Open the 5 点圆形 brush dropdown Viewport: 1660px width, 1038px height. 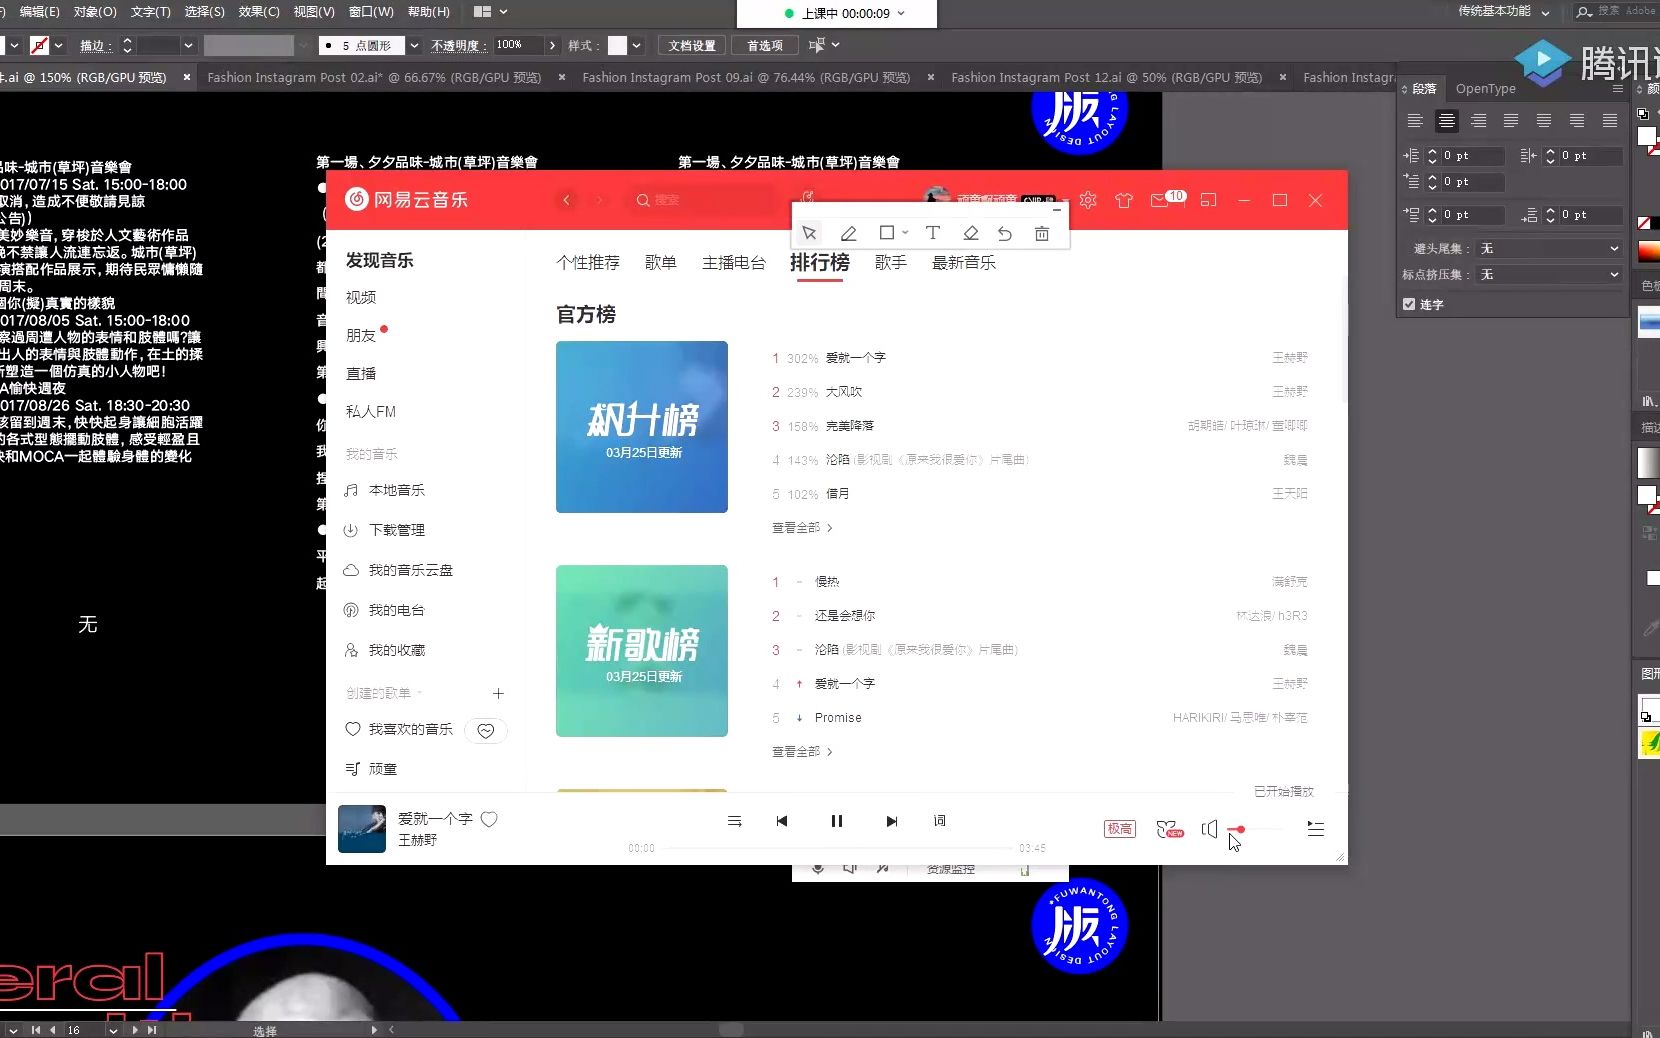414,45
